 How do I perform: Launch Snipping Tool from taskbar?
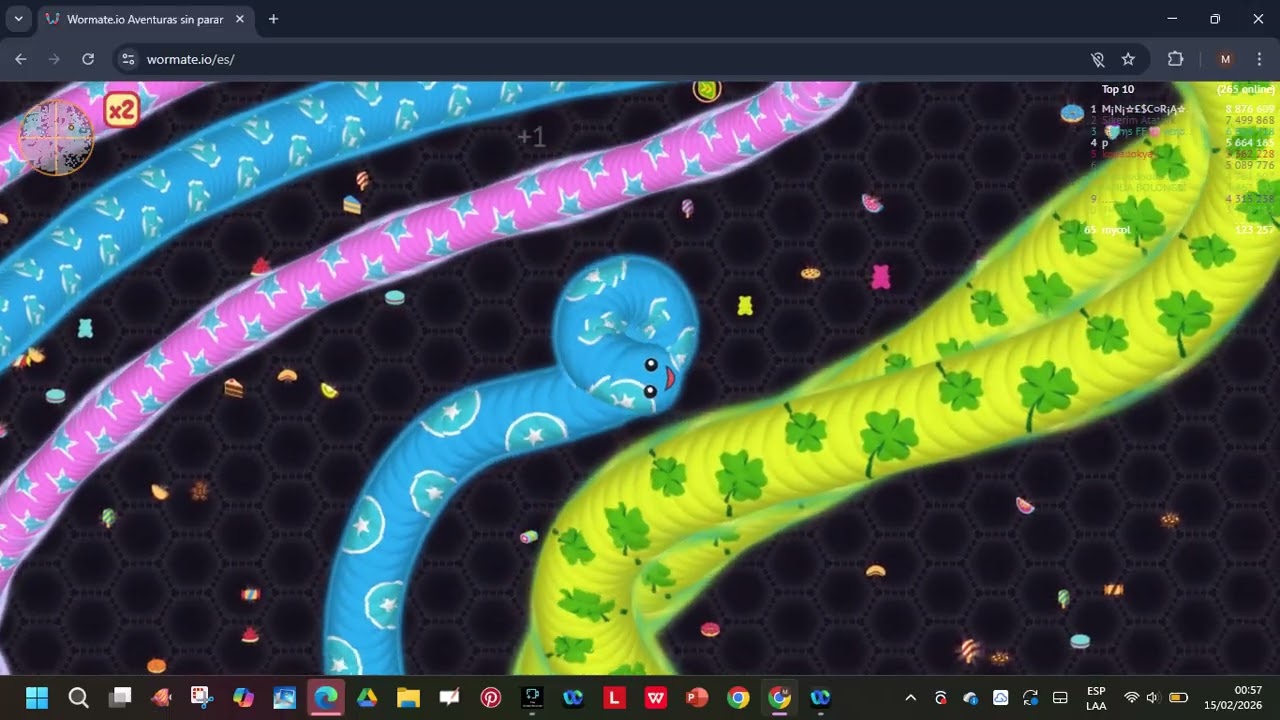pyautogui.click(x=202, y=697)
